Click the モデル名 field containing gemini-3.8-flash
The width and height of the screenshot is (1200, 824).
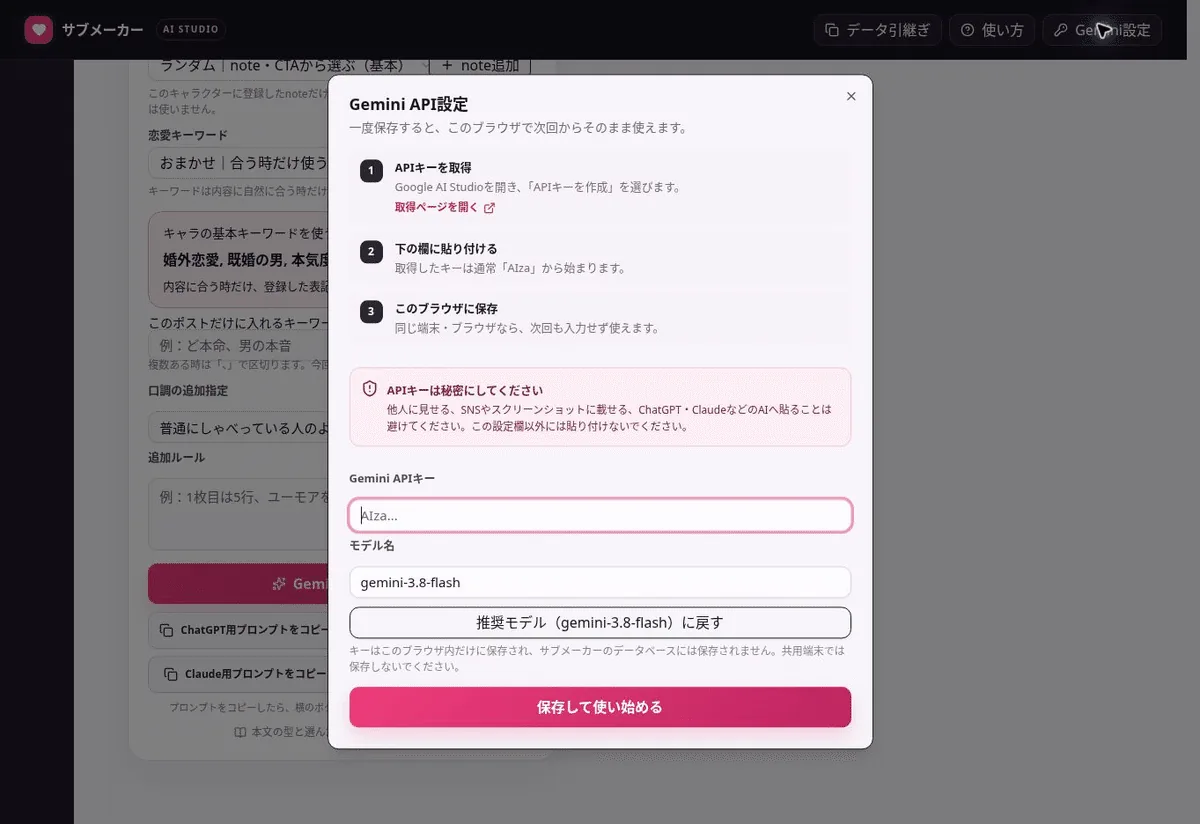[600, 582]
